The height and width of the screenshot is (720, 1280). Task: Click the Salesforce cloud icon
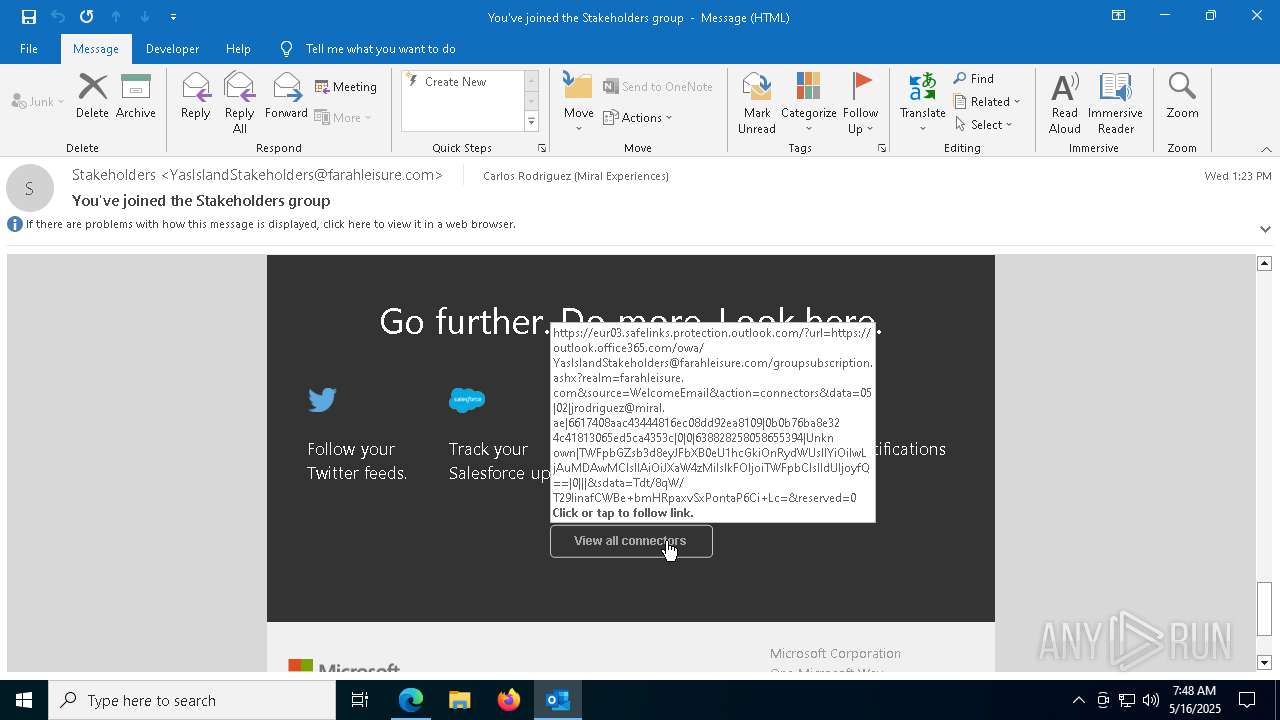point(466,400)
